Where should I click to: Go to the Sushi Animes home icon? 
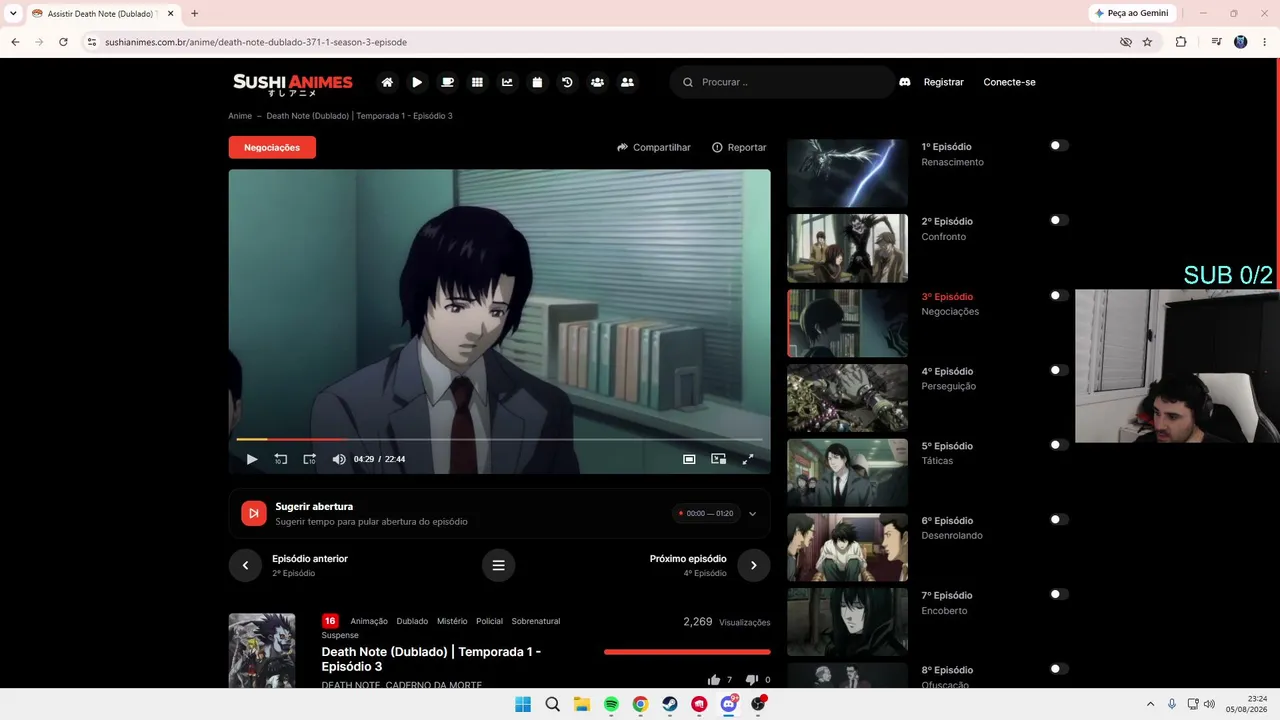[387, 82]
